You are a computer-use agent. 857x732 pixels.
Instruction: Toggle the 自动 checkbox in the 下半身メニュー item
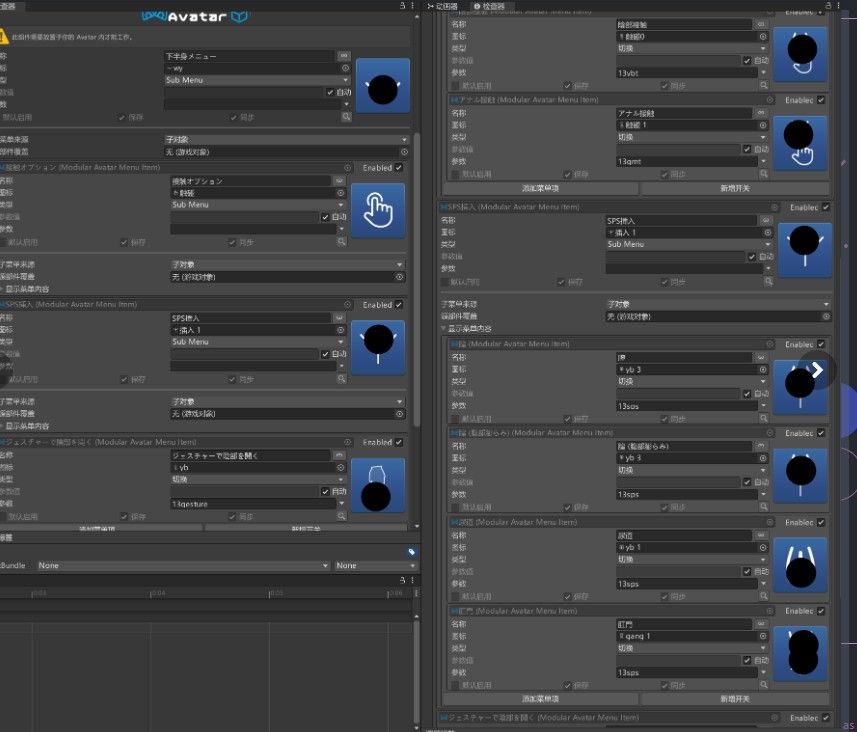tap(330, 92)
